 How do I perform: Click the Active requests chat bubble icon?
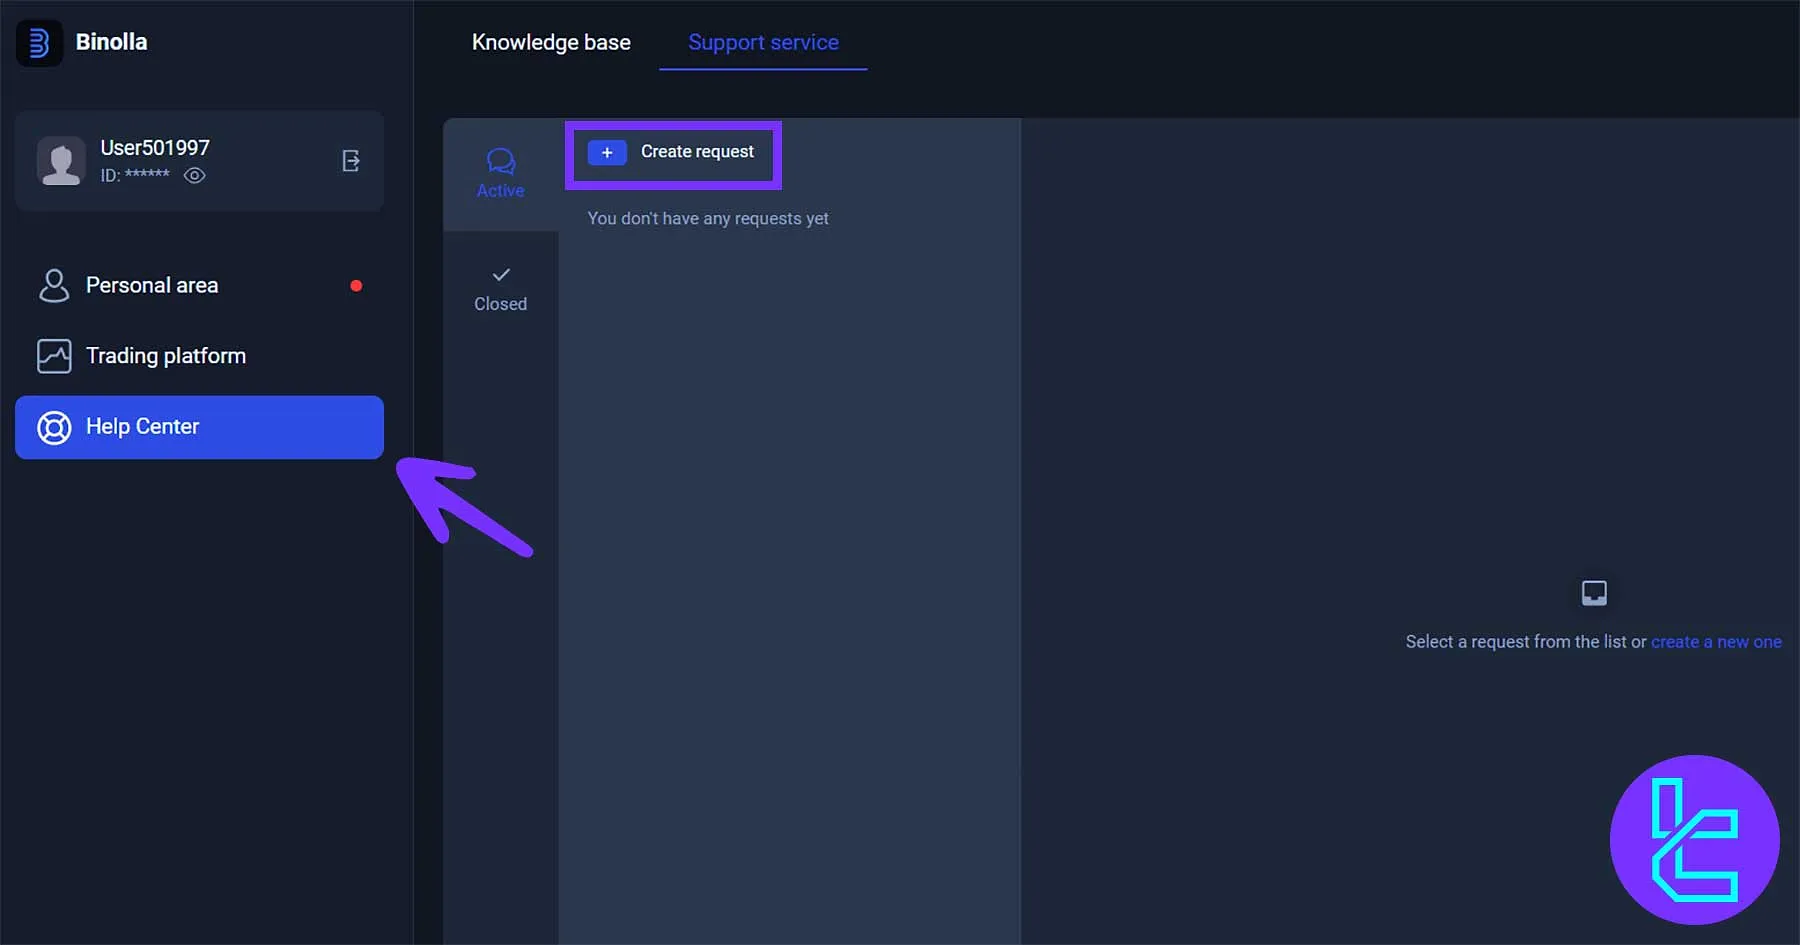click(500, 160)
